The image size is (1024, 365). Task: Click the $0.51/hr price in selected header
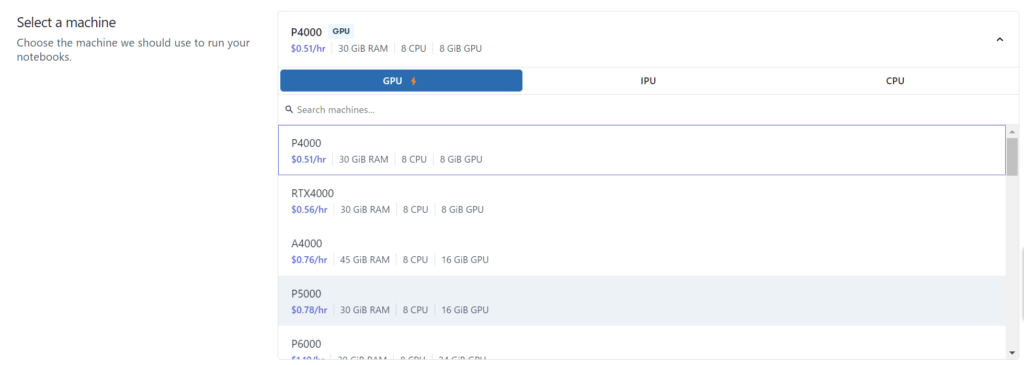pos(308,48)
